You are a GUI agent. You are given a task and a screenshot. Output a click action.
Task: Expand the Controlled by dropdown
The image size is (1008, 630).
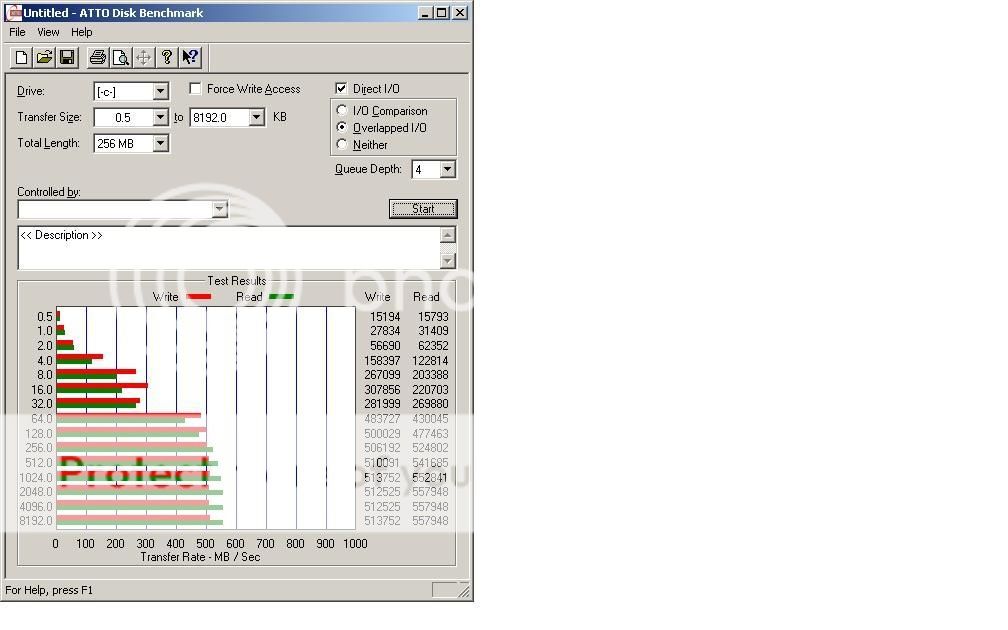point(220,209)
